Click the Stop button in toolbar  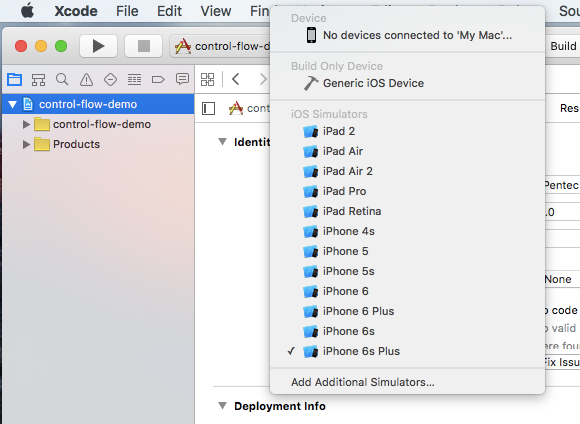coord(144,46)
